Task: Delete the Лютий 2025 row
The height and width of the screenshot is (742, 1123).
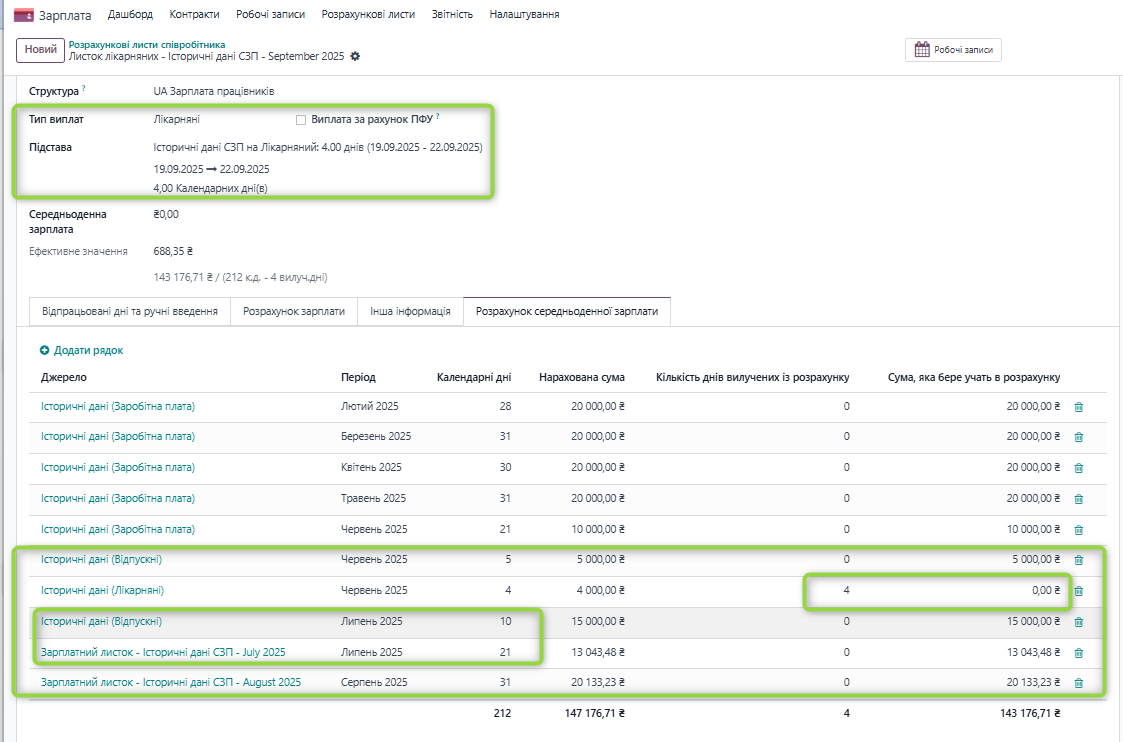Action: 1078,407
